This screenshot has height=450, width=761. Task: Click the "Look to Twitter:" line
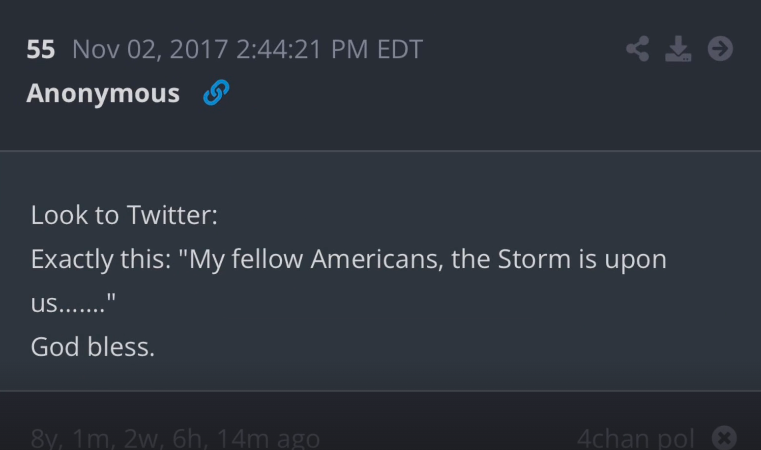pos(124,215)
